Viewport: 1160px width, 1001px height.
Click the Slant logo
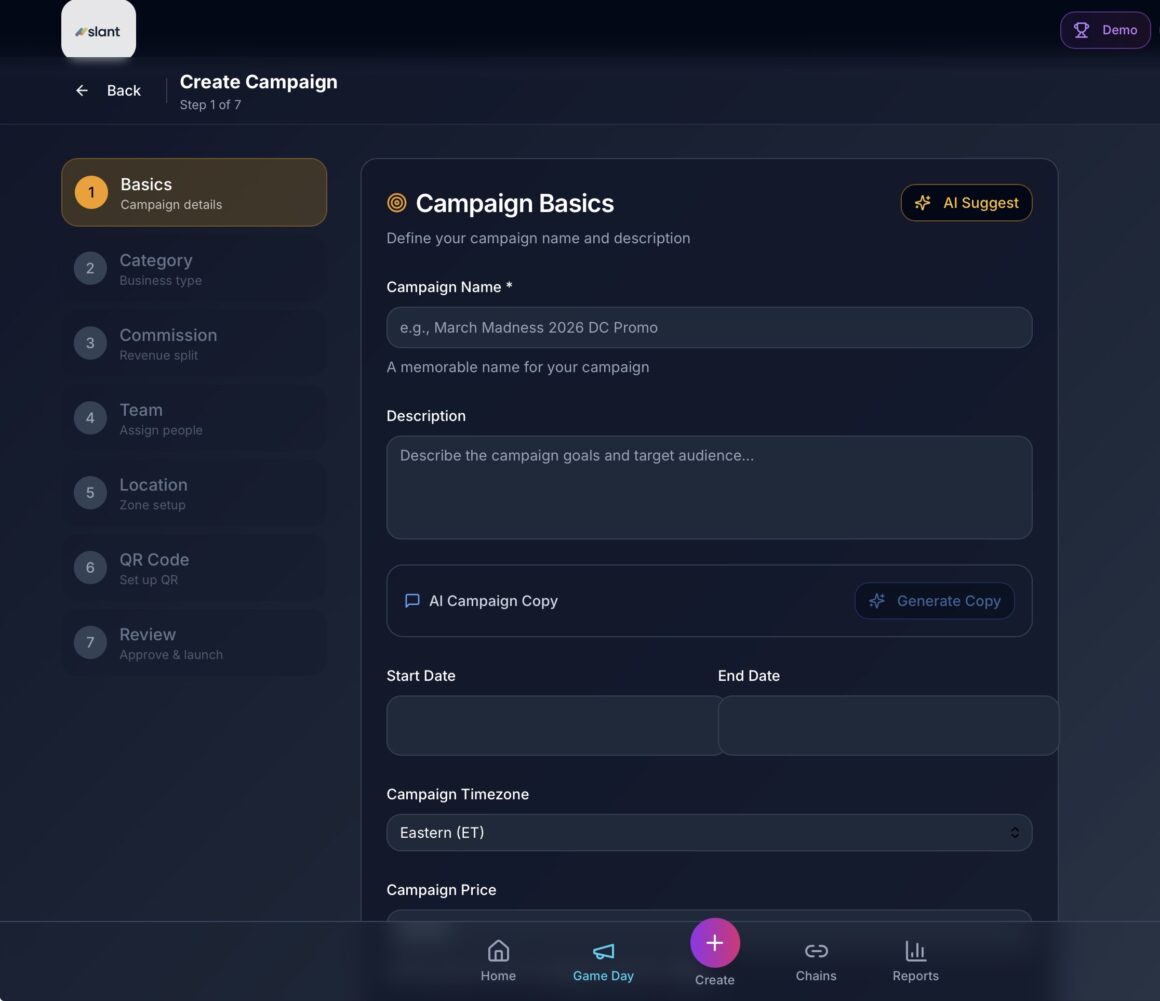tap(98, 31)
